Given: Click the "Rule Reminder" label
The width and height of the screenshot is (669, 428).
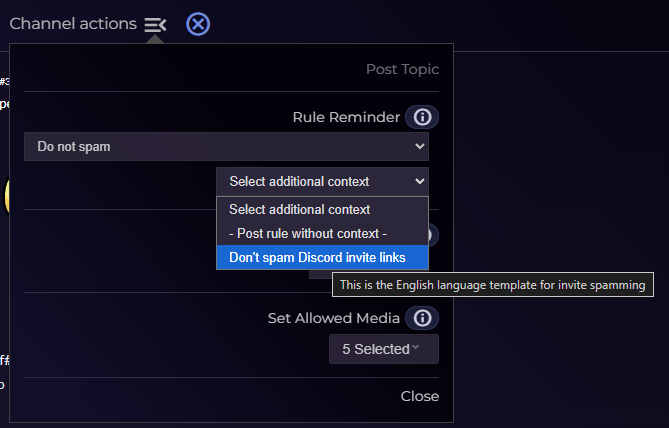Looking at the screenshot, I should (x=346, y=117).
